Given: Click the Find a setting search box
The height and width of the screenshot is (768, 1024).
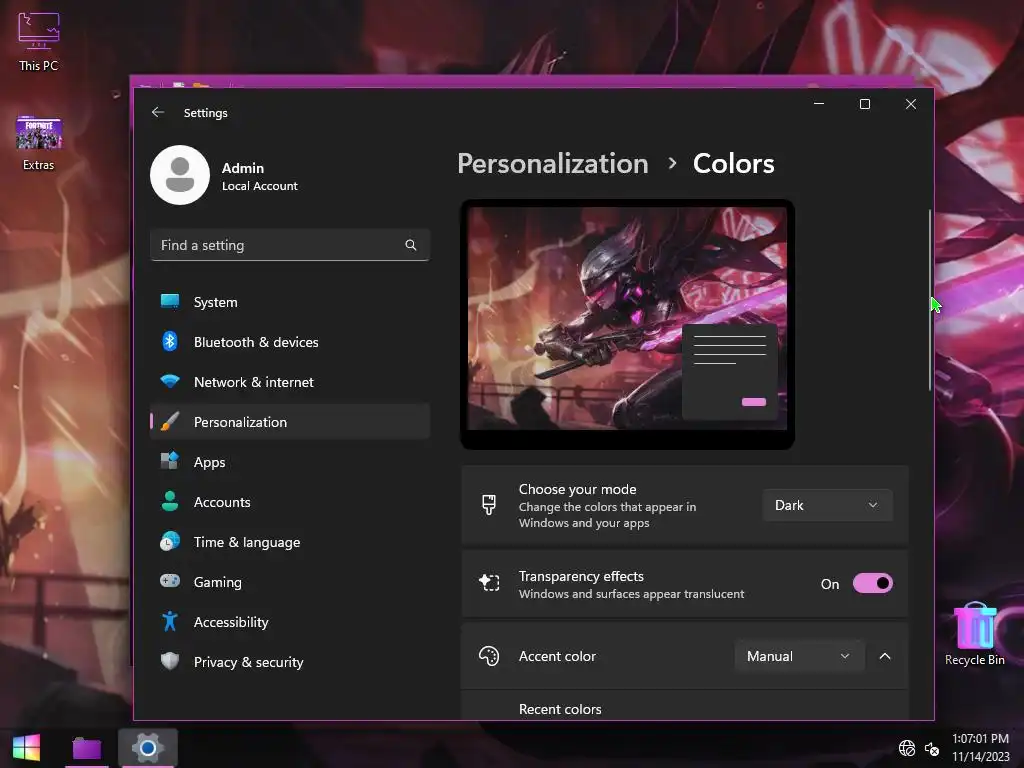Looking at the screenshot, I should click(x=290, y=245).
